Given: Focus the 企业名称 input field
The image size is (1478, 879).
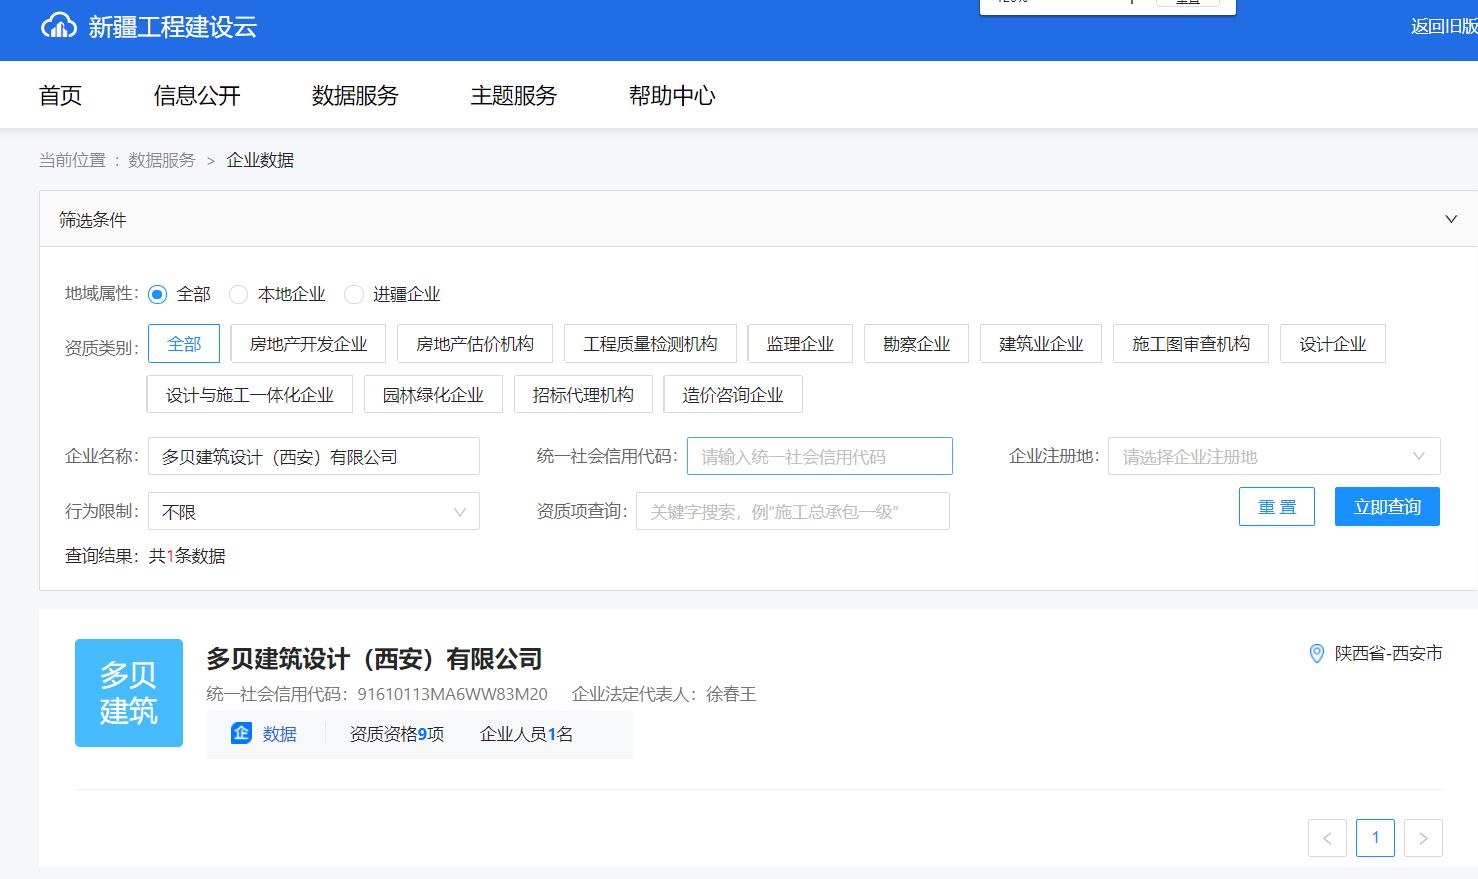Looking at the screenshot, I should coord(314,456).
